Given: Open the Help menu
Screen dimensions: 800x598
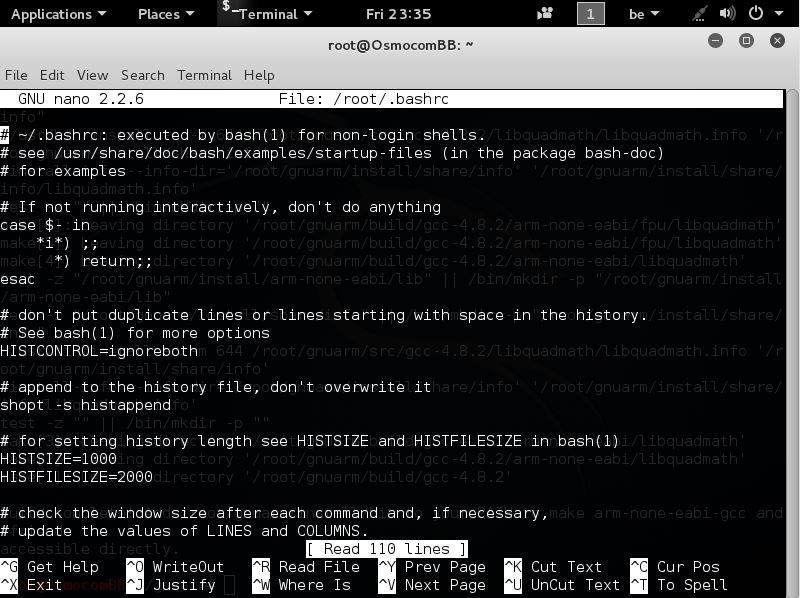Looking at the screenshot, I should tap(259, 75).
